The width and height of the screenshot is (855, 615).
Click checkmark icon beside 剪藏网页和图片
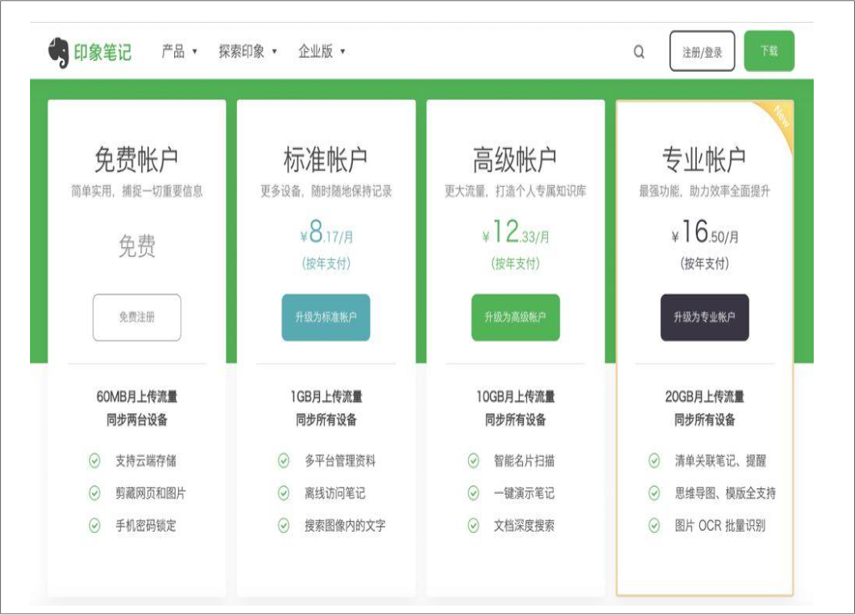tap(94, 493)
